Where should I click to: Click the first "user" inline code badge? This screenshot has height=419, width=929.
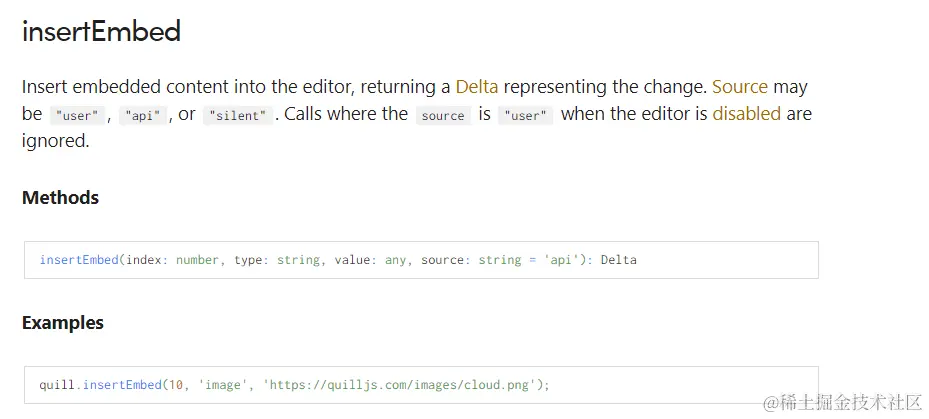(x=76, y=115)
